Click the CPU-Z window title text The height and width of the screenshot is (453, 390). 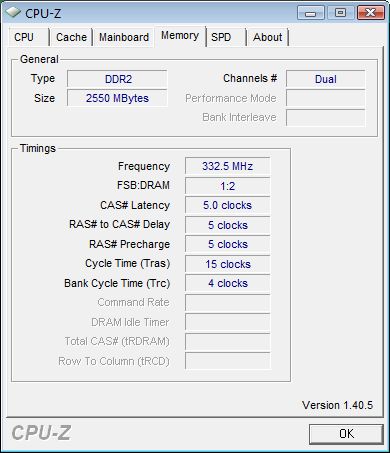tap(43, 13)
